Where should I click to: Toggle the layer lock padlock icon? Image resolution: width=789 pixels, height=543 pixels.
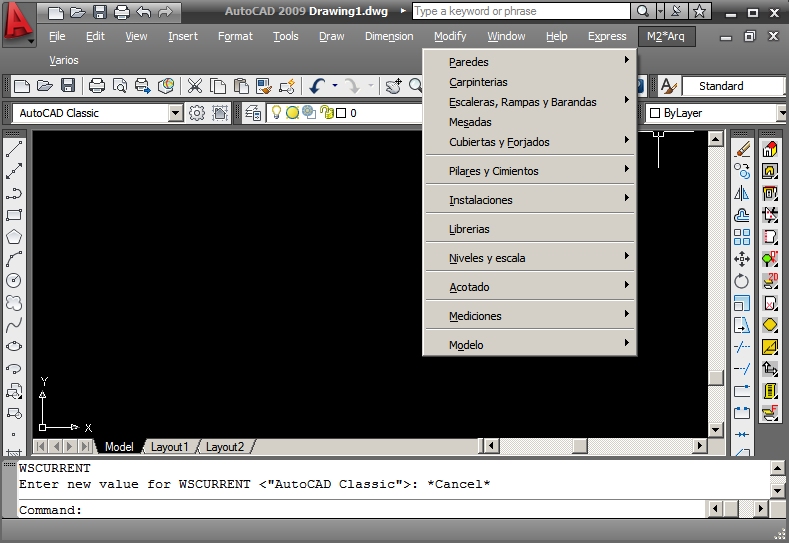(325, 113)
